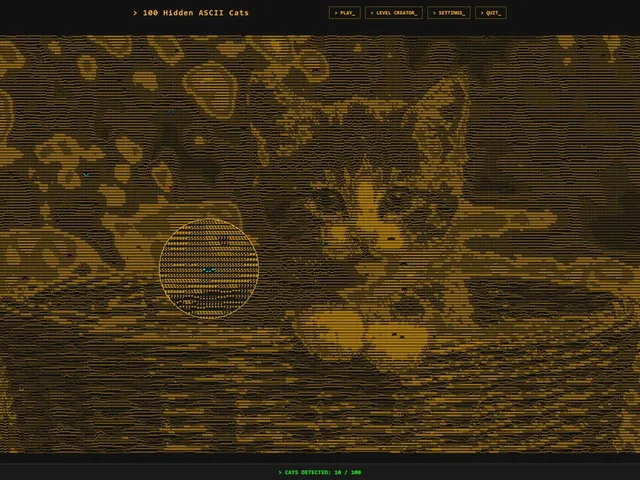Start the game with the PLAY_ button
This screenshot has width=640, height=480.
(x=344, y=13)
